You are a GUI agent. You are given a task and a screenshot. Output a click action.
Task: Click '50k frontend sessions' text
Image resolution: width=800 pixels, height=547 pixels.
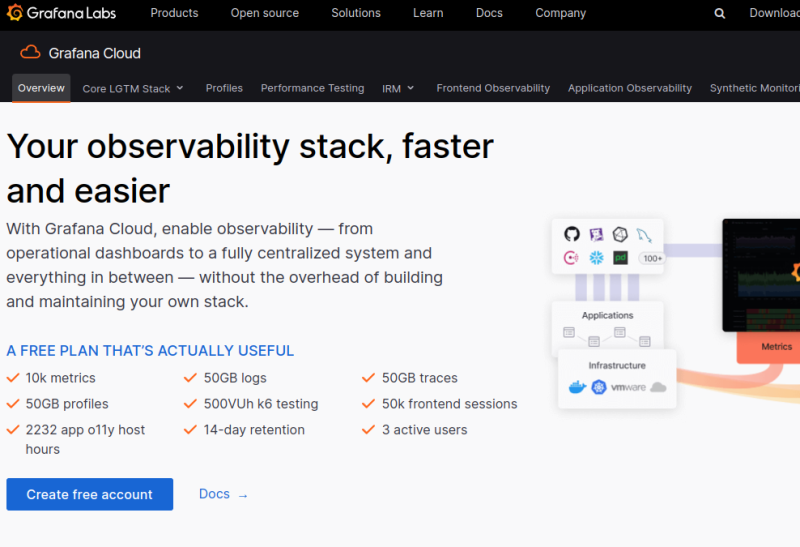point(449,404)
